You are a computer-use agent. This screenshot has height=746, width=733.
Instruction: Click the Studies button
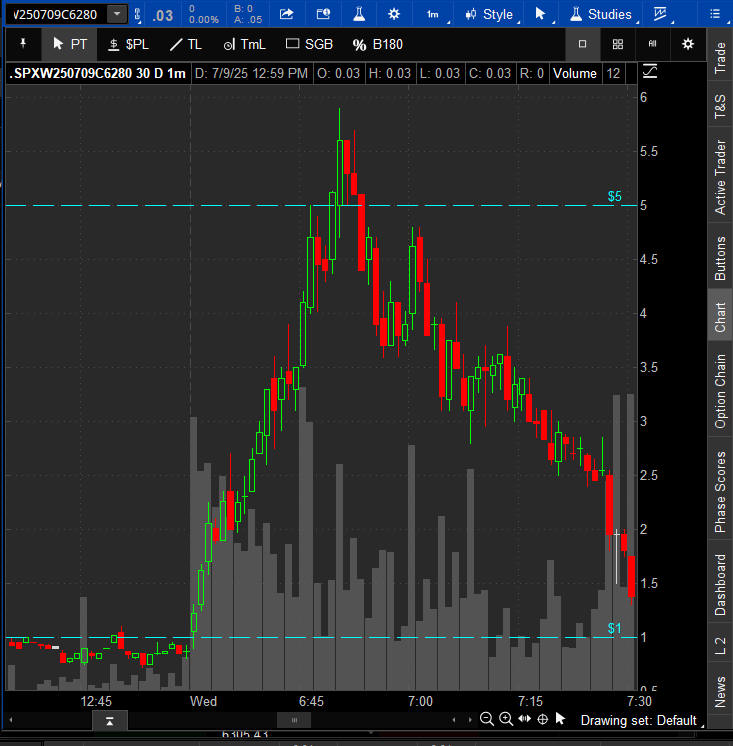[601, 14]
